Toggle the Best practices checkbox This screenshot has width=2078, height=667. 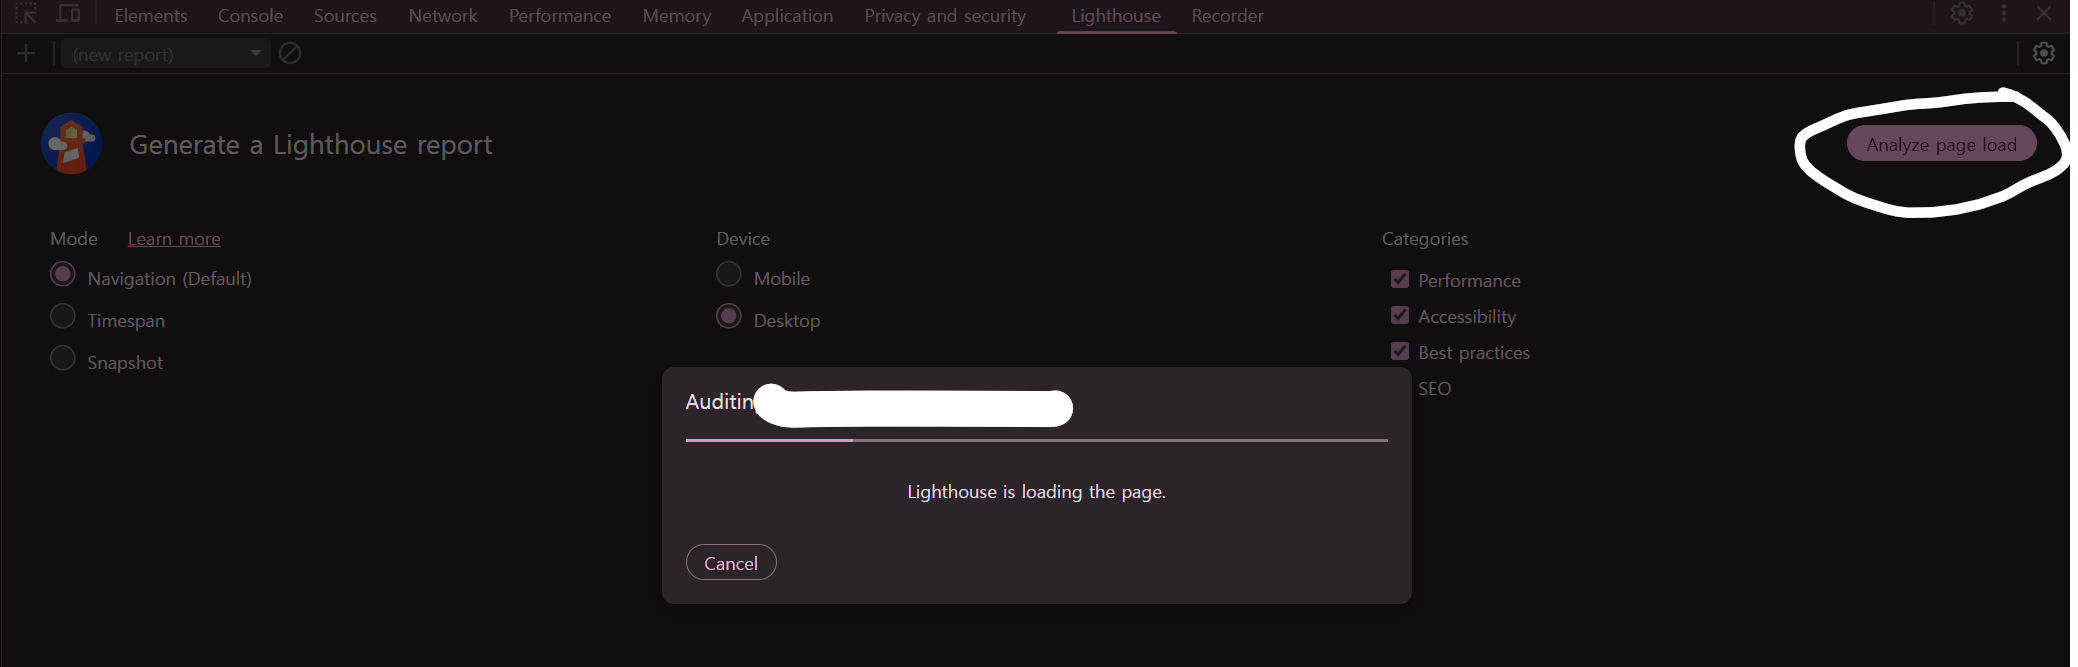tap(1400, 352)
